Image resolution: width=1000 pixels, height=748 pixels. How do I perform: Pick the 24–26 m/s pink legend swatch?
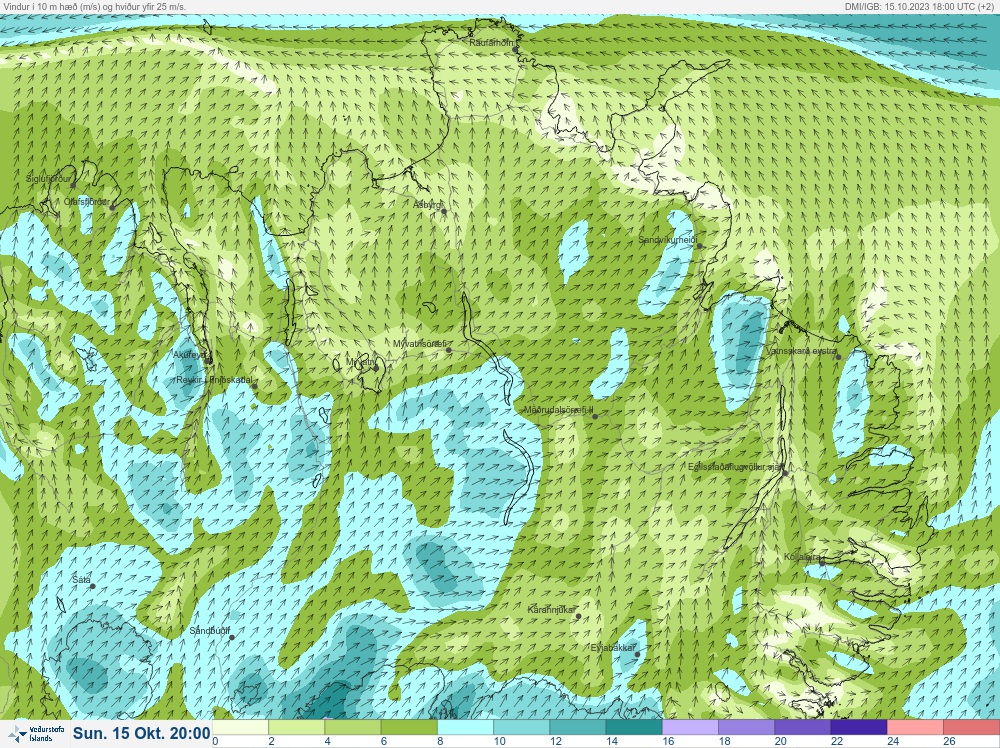pos(916,727)
